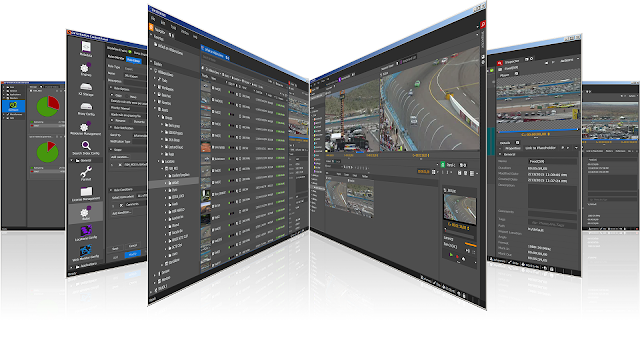Click the video preview in the far-right window
Image resolution: width=640 pixels, height=360 pixels.
click(x=610, y=121)
